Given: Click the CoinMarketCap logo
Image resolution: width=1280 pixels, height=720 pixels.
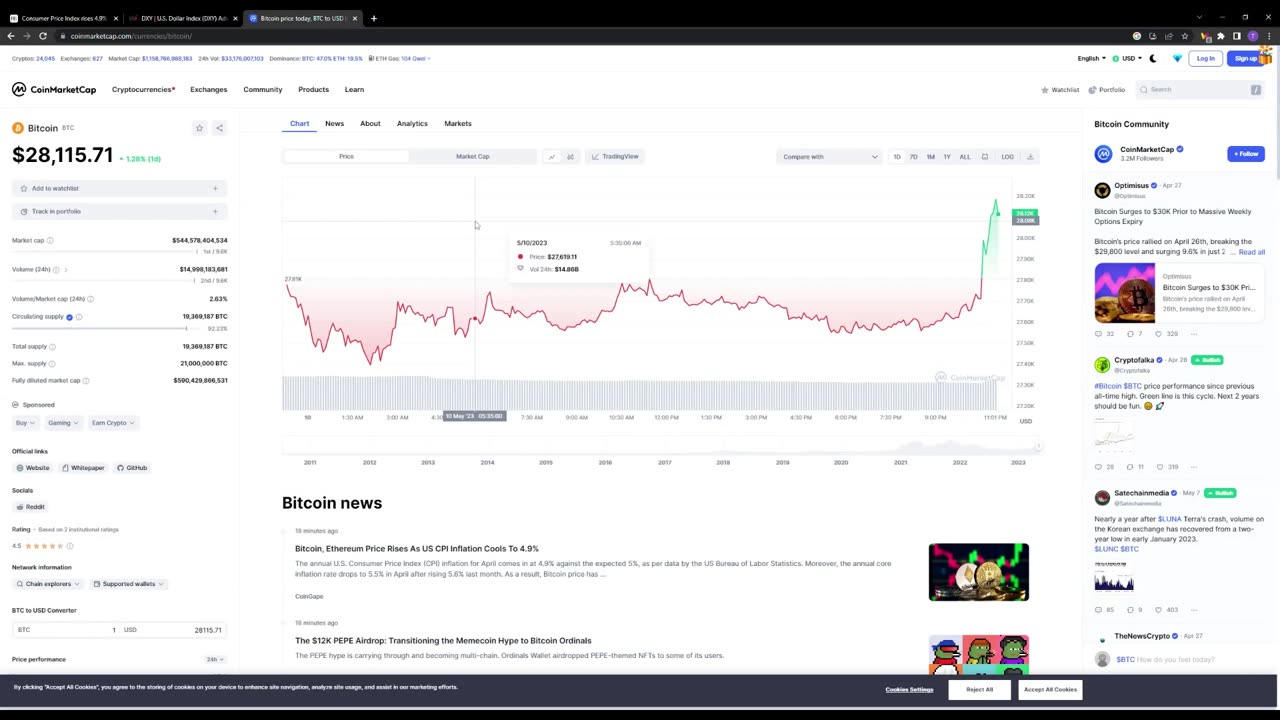Looking at the screenshot, I should (54, 89).
